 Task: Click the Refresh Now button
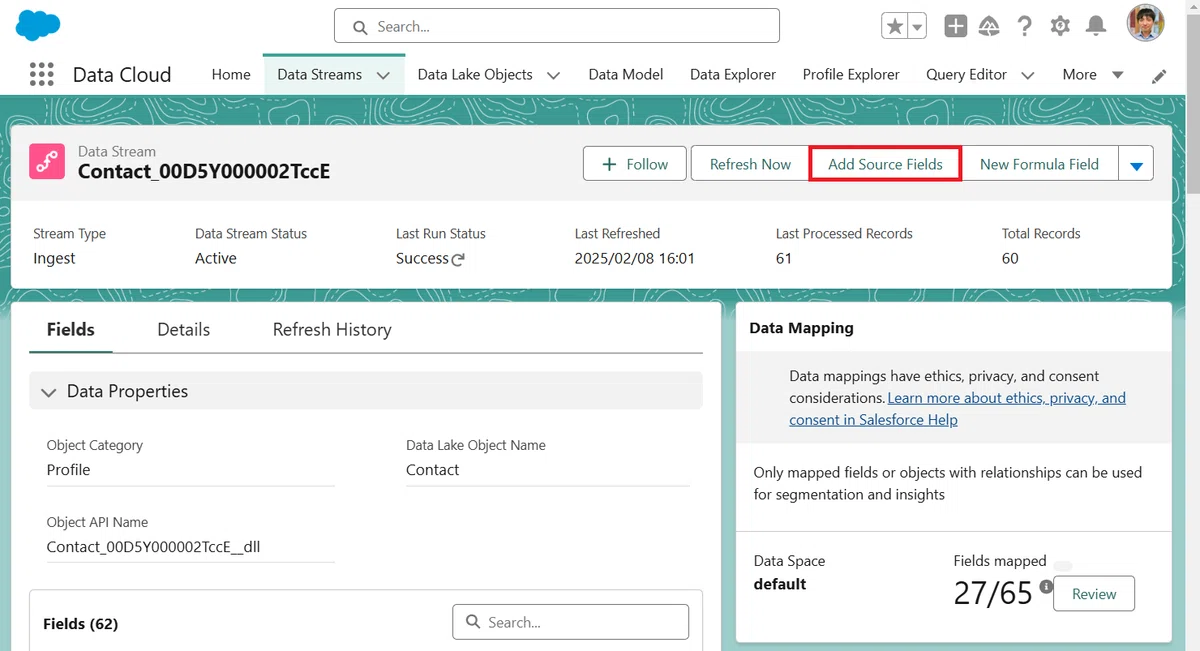click(x=750, y=164)
